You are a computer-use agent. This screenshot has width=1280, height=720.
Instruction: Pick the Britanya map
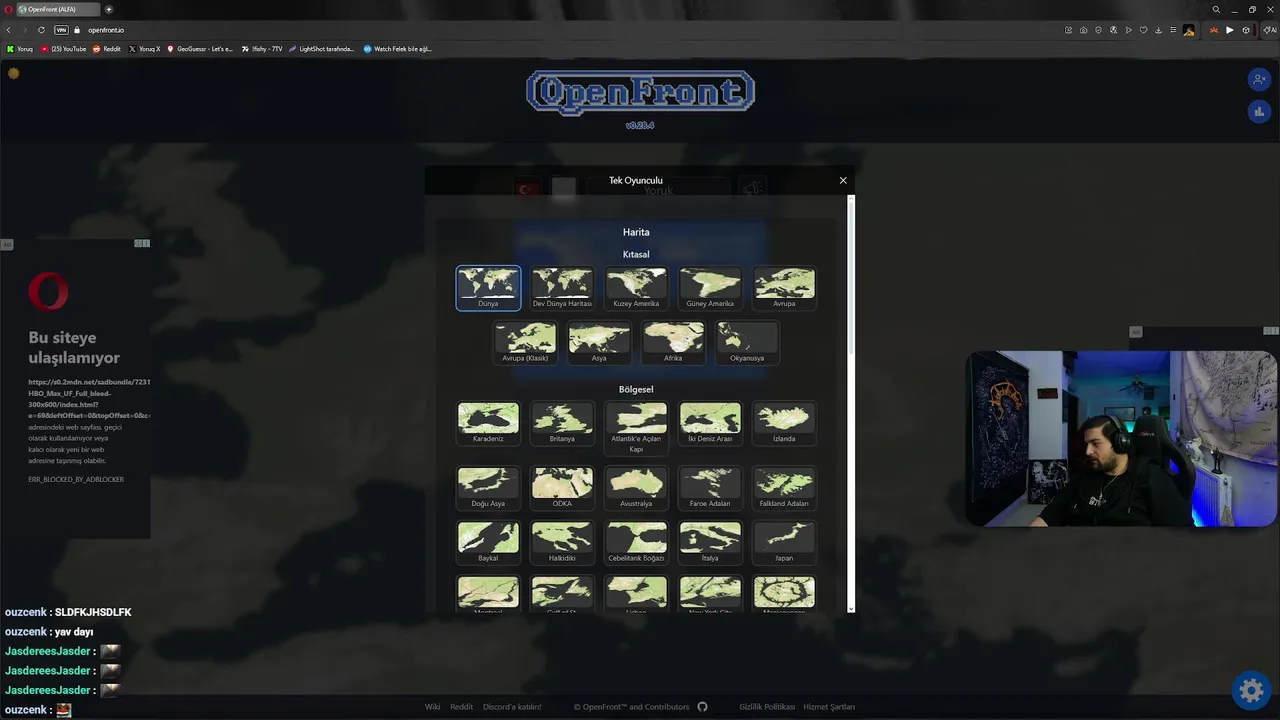tap(562, 423)
